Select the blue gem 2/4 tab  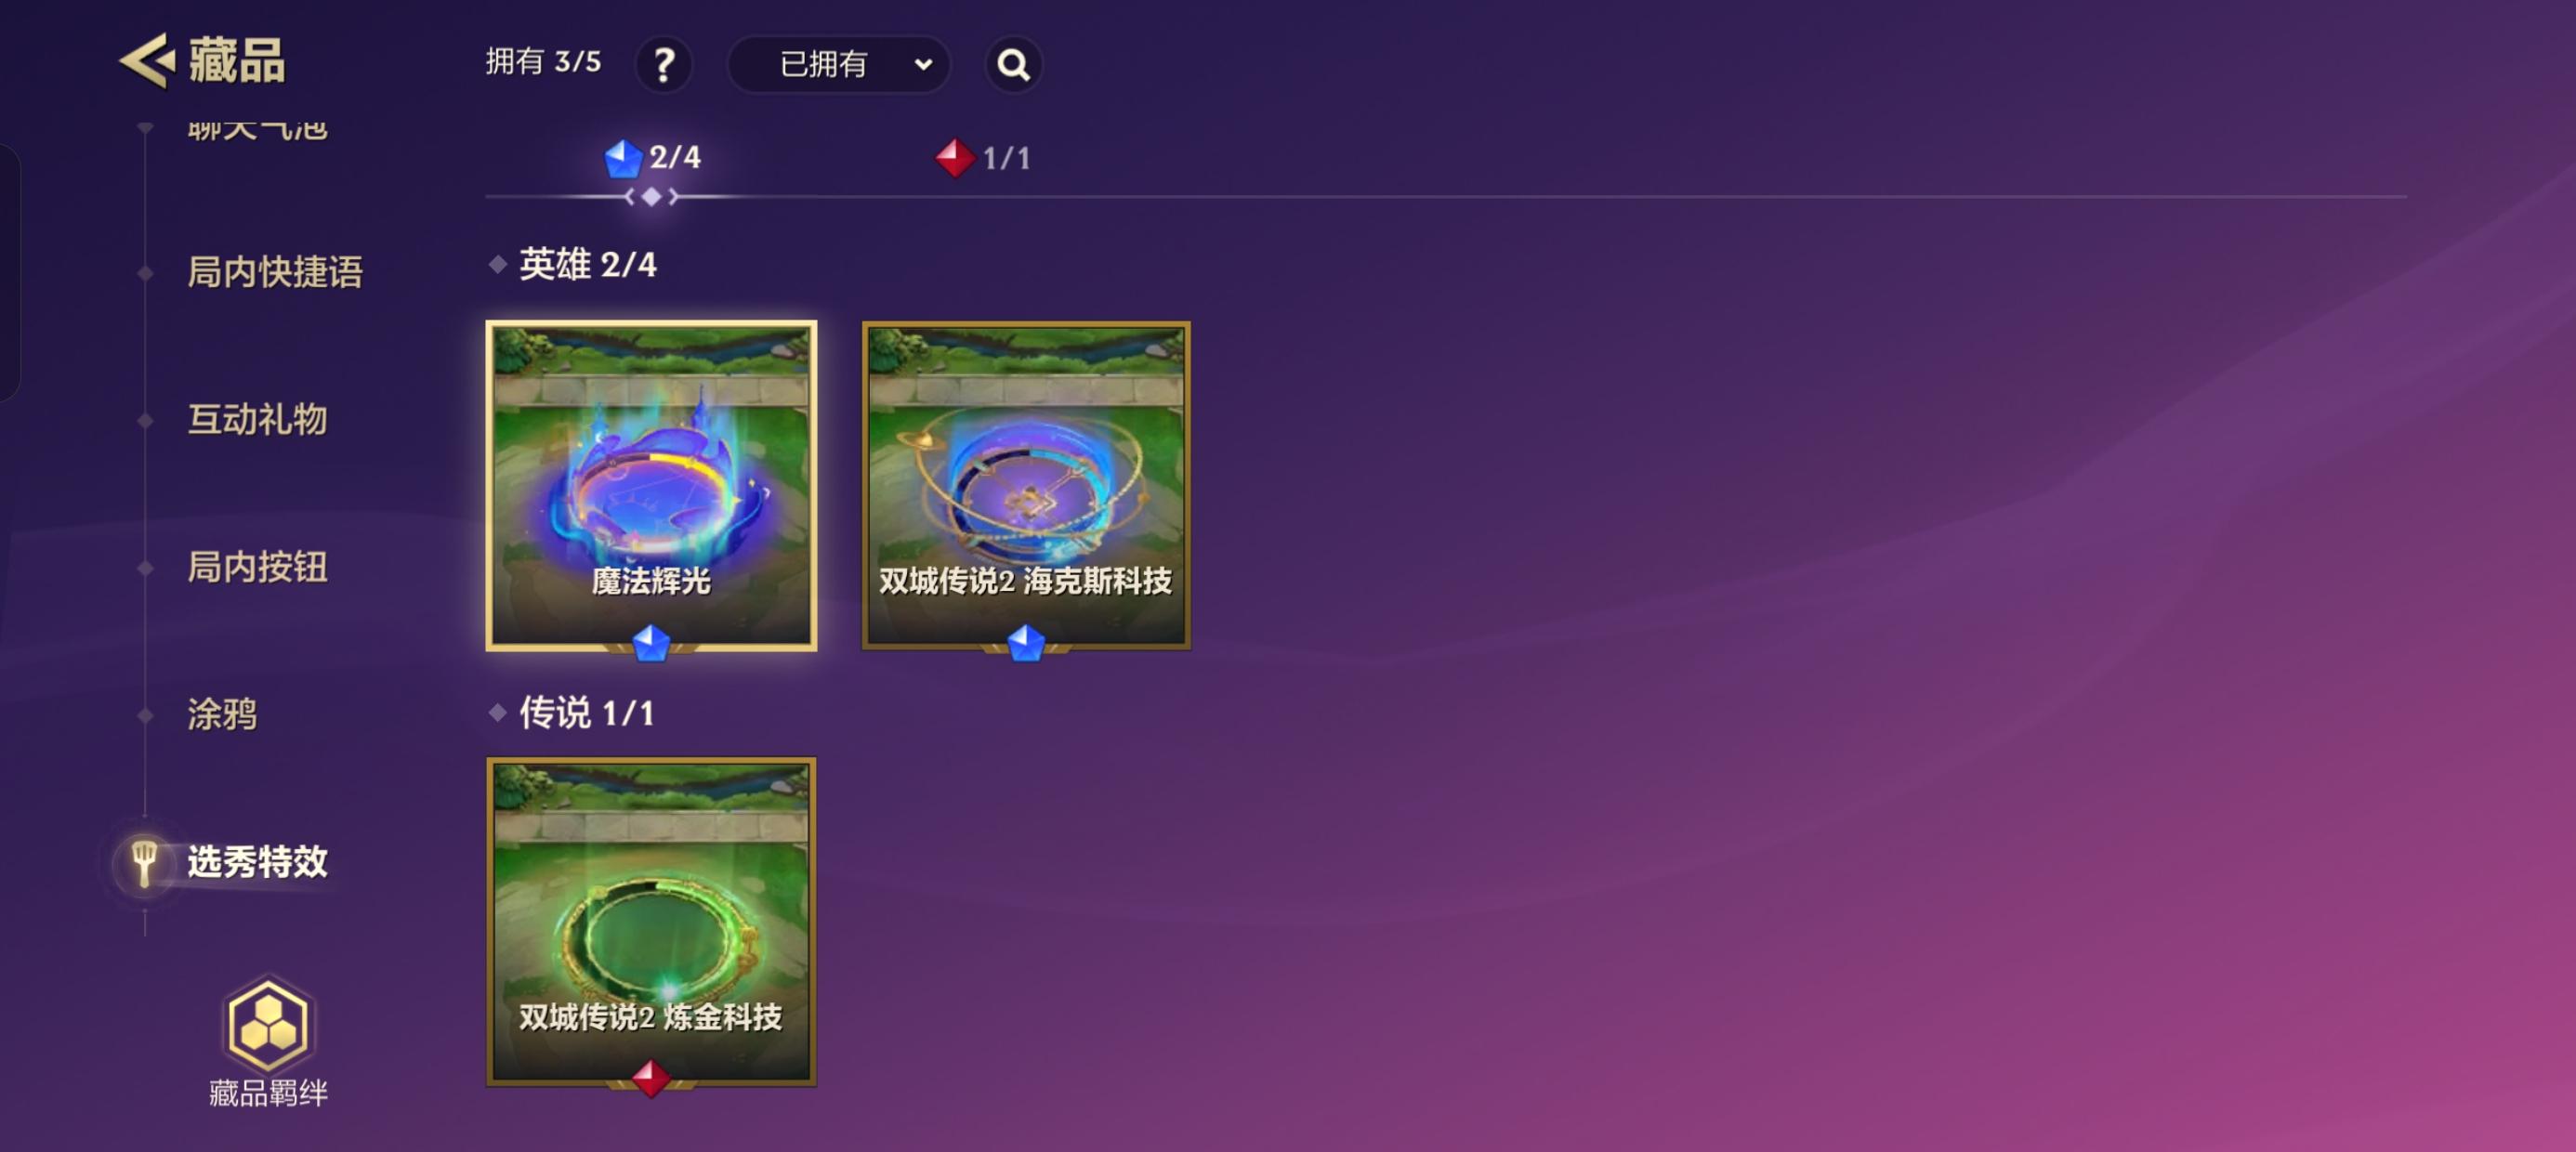pos(653,157)
